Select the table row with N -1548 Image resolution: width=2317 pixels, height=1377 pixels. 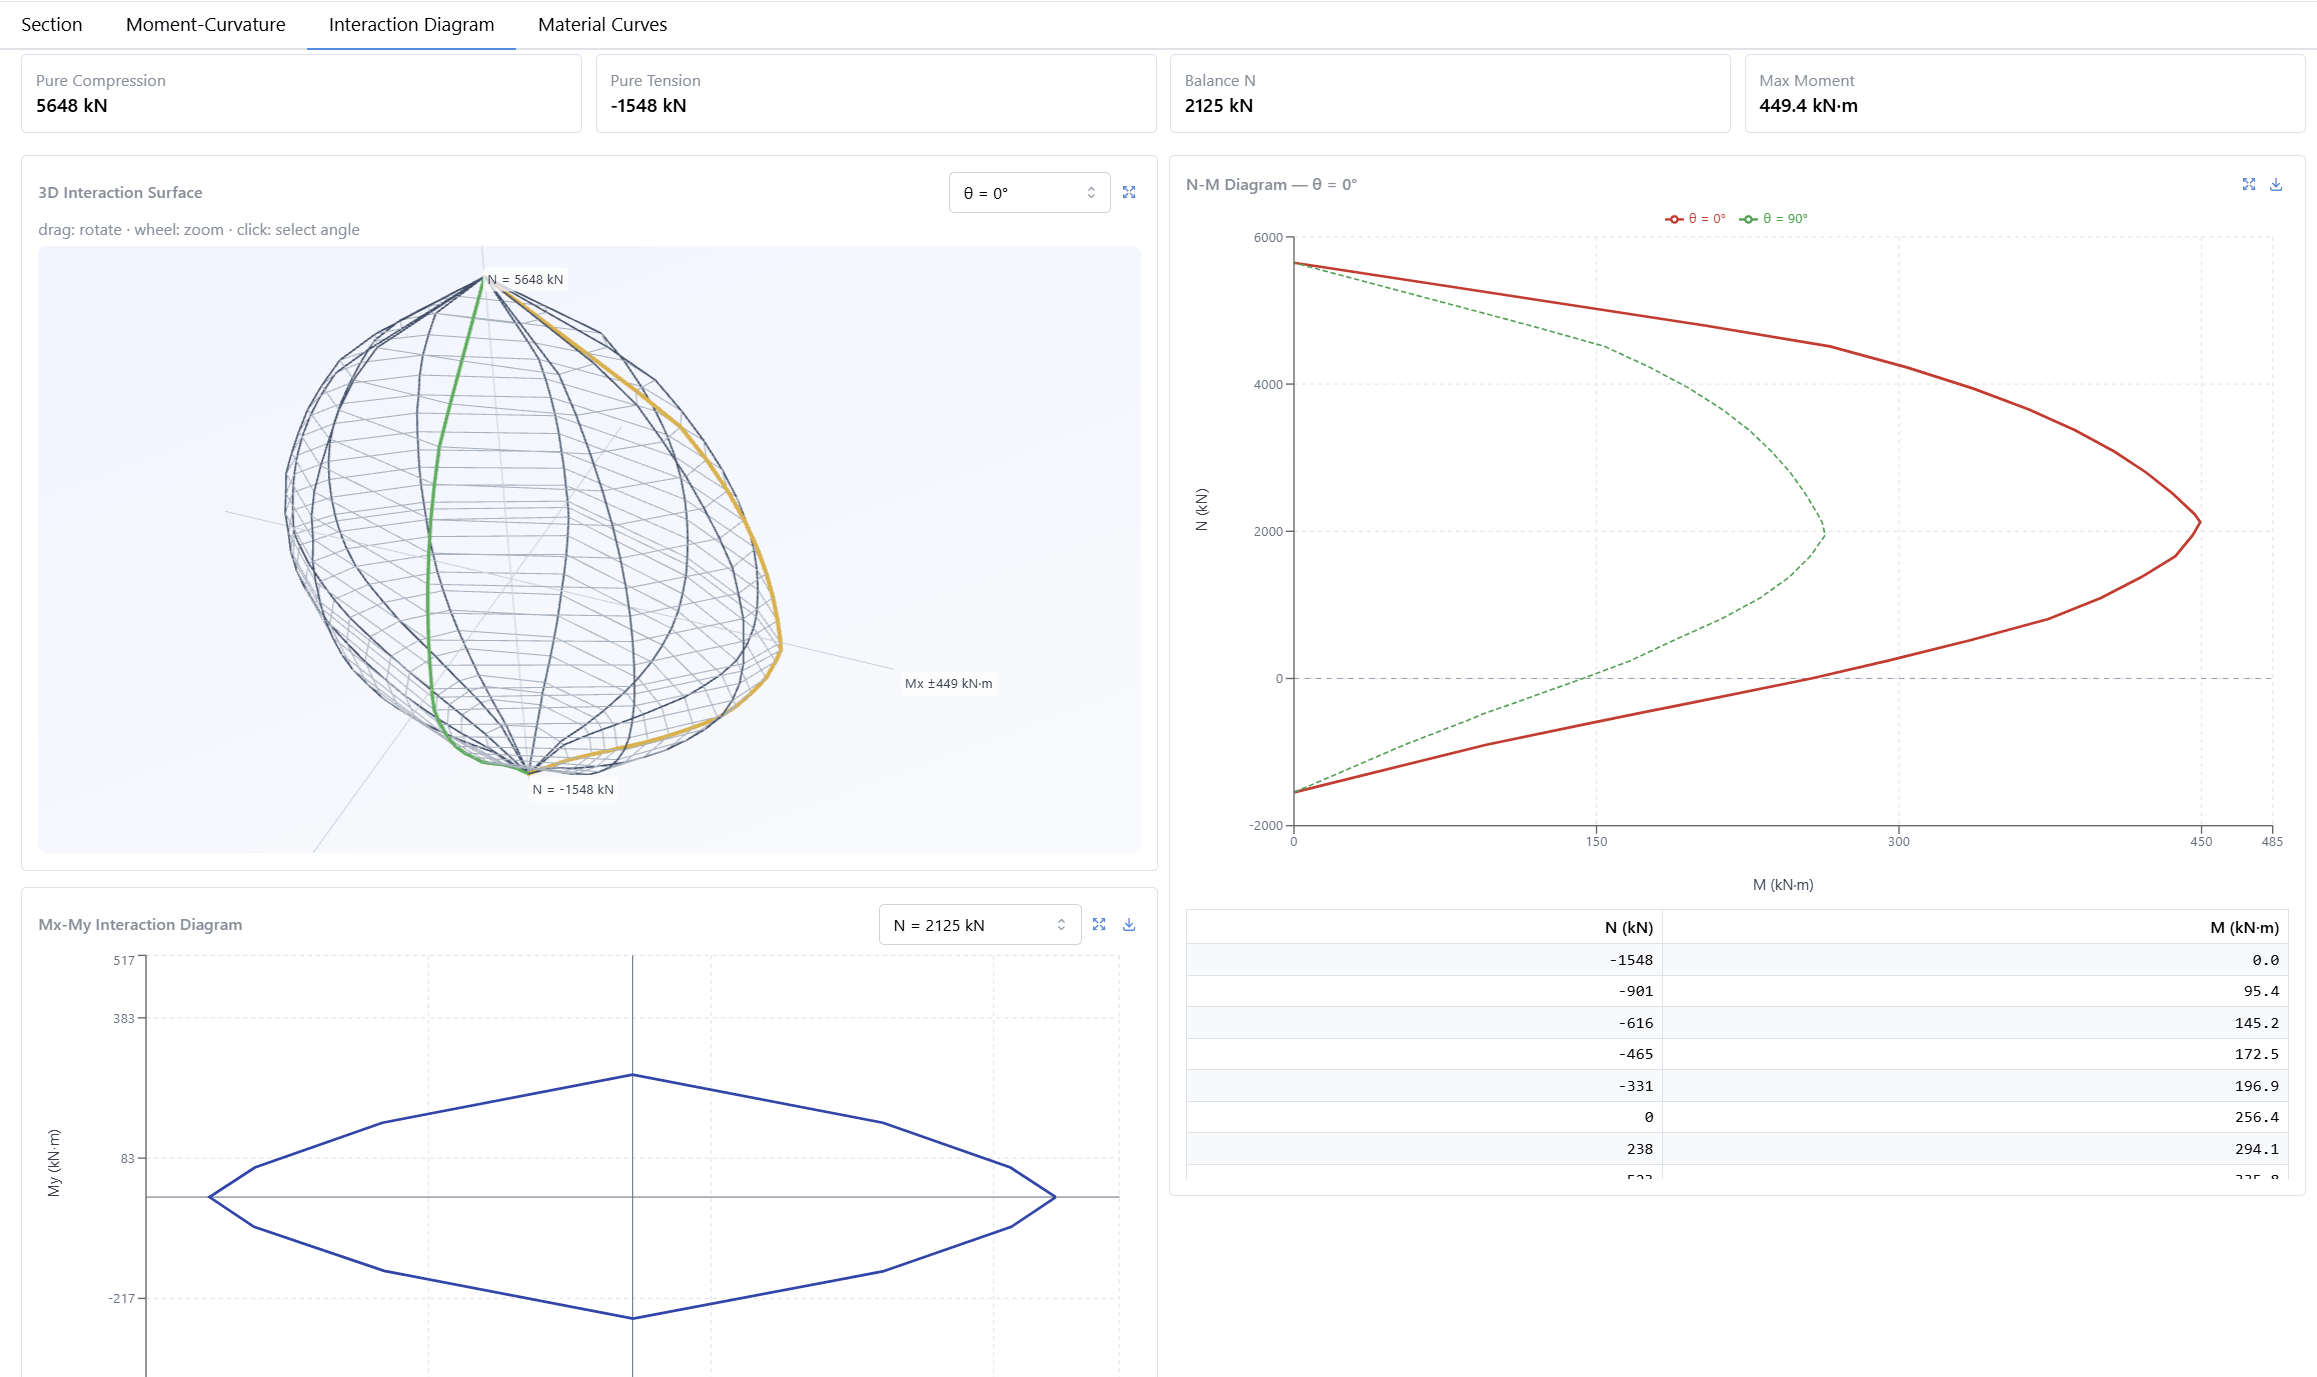1737,960
